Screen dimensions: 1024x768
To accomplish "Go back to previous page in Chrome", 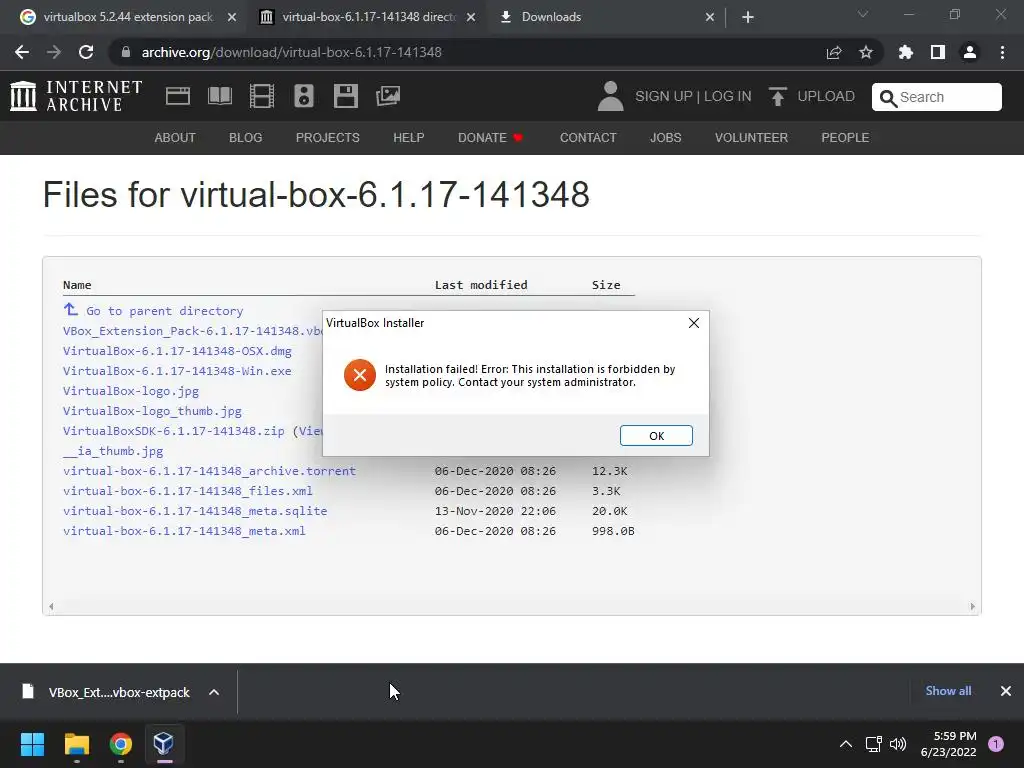I will 22,52.
